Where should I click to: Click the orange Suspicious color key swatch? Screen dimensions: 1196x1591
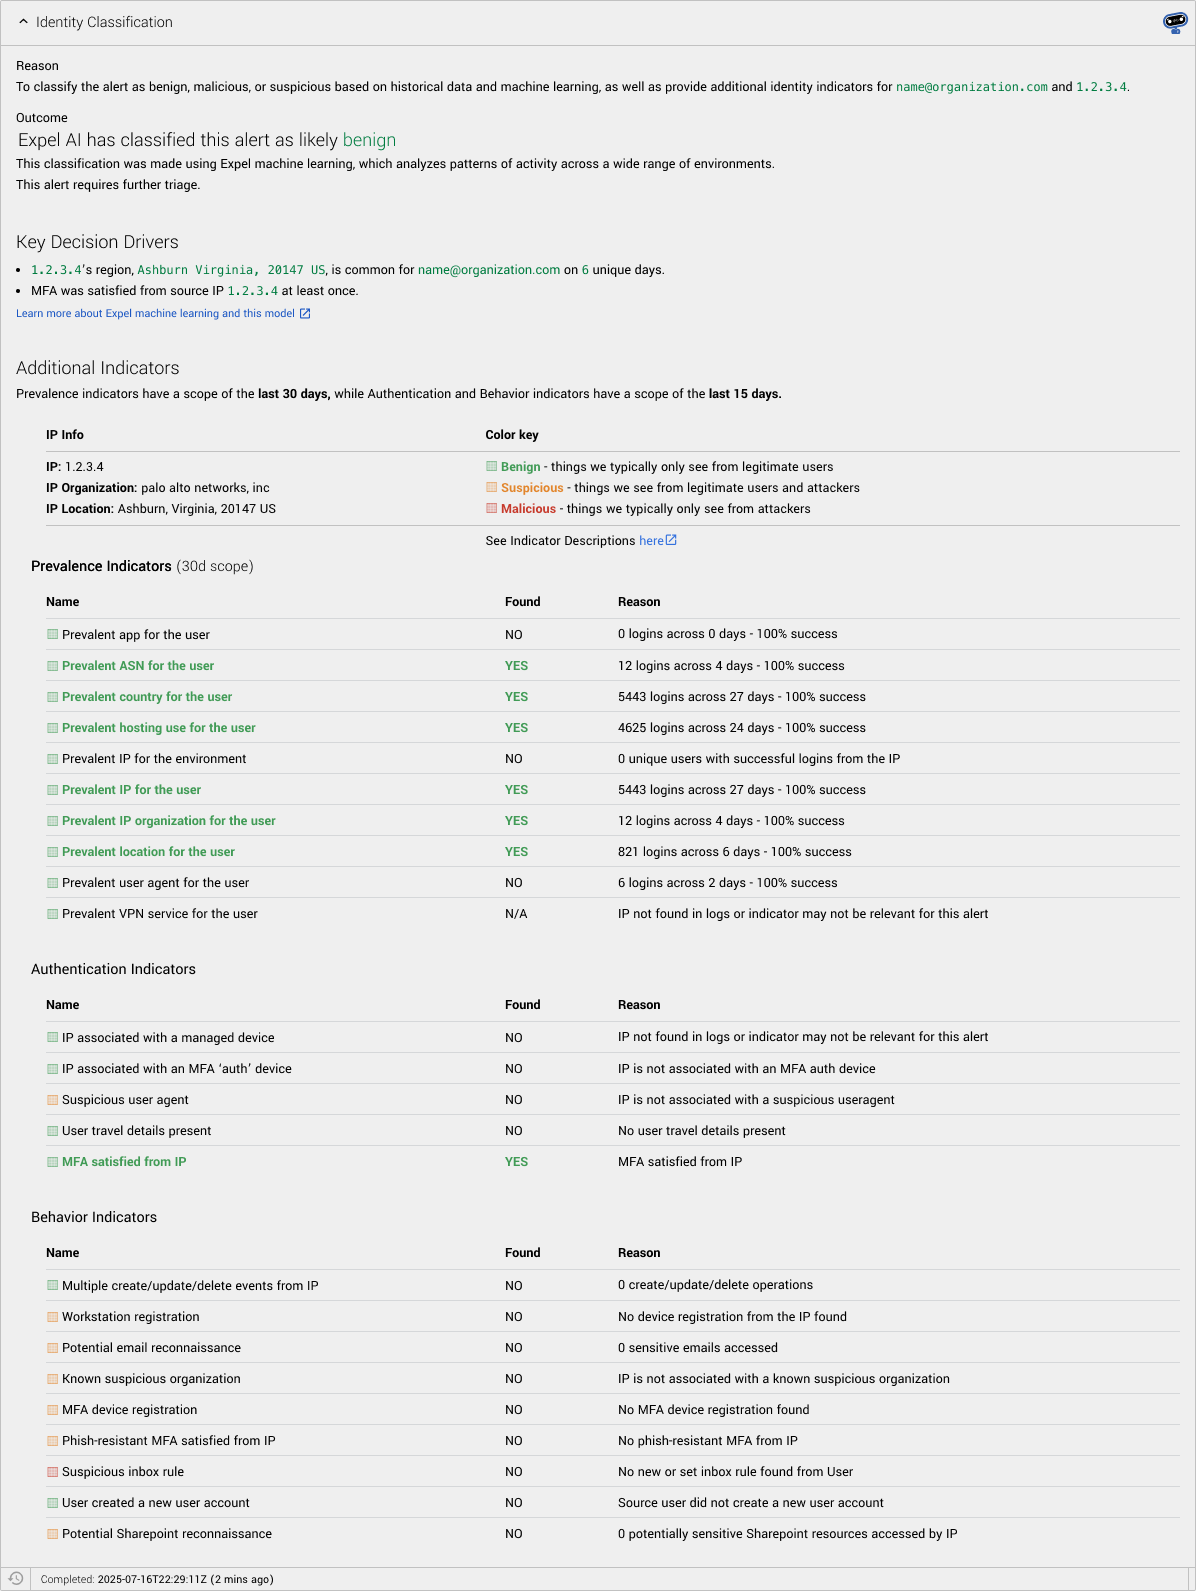[491, 487]
